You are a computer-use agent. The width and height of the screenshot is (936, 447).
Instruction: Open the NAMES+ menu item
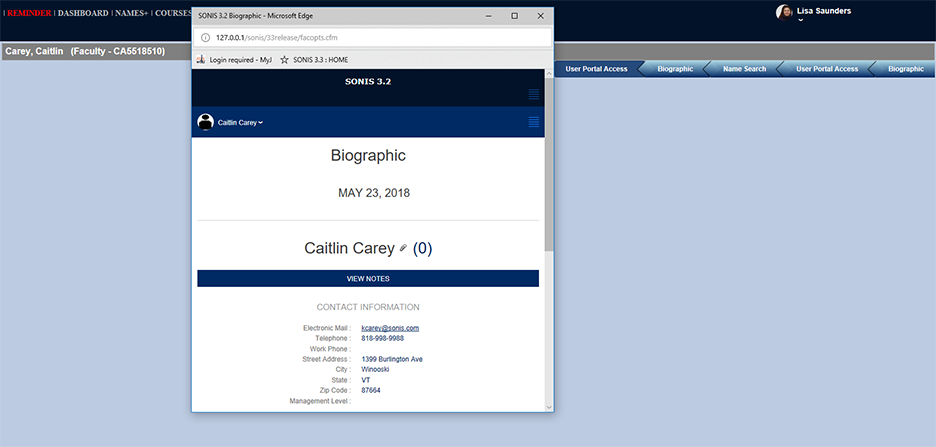[x=131, y=13]
